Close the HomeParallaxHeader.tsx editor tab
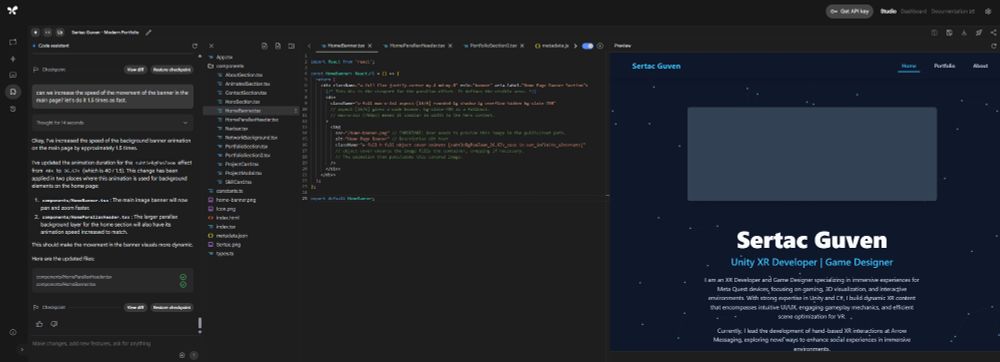The image size is (1000, 362). pos(450,46)
